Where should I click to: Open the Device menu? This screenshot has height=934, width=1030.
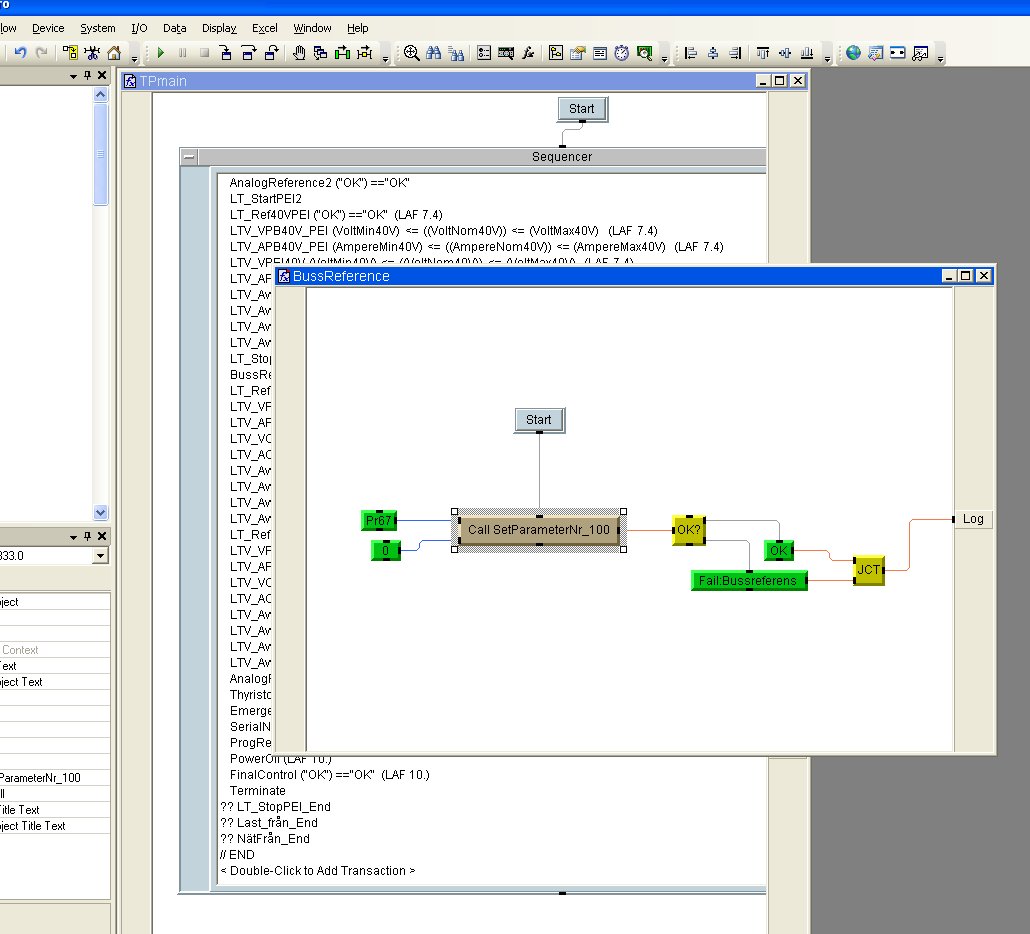[x=48, y=28]
